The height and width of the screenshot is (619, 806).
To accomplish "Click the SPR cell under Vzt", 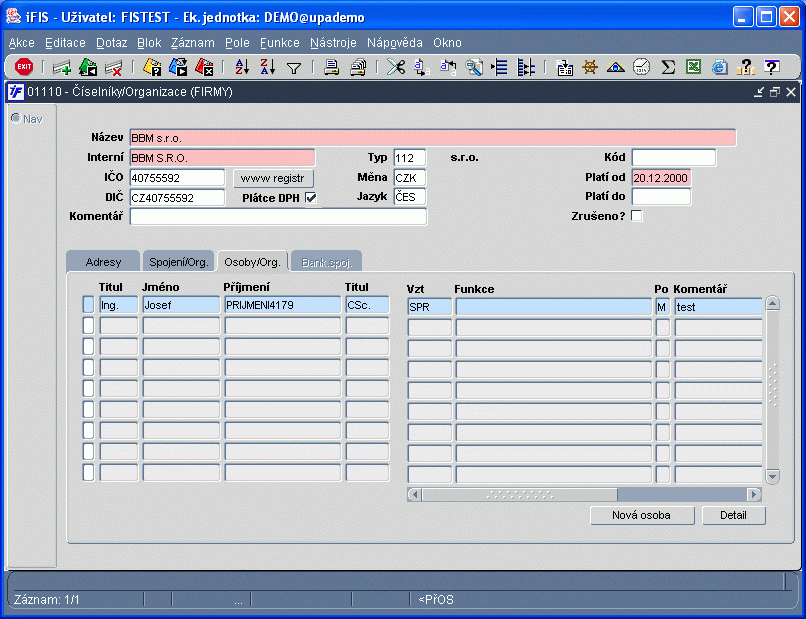I will [x=430, y=306].
